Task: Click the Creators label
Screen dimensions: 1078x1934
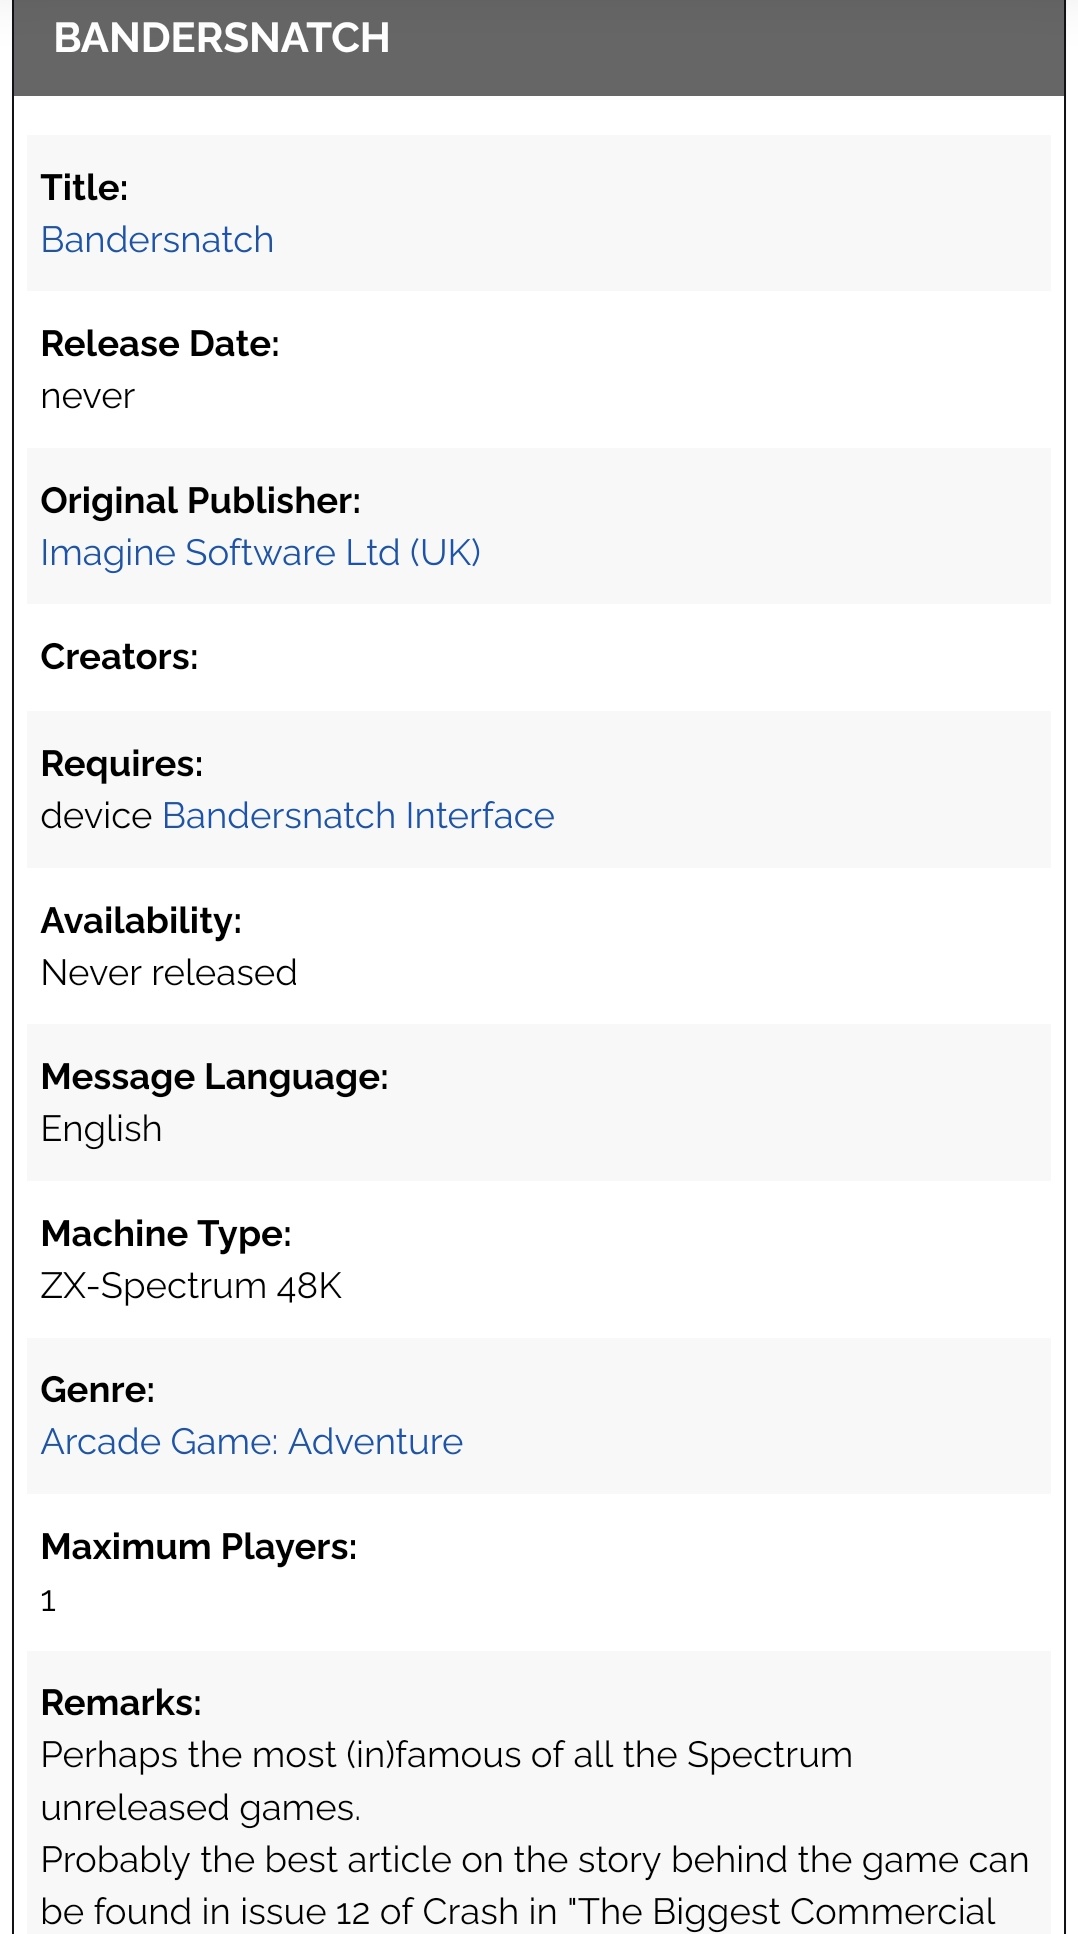Action: [x=119, y=657]
